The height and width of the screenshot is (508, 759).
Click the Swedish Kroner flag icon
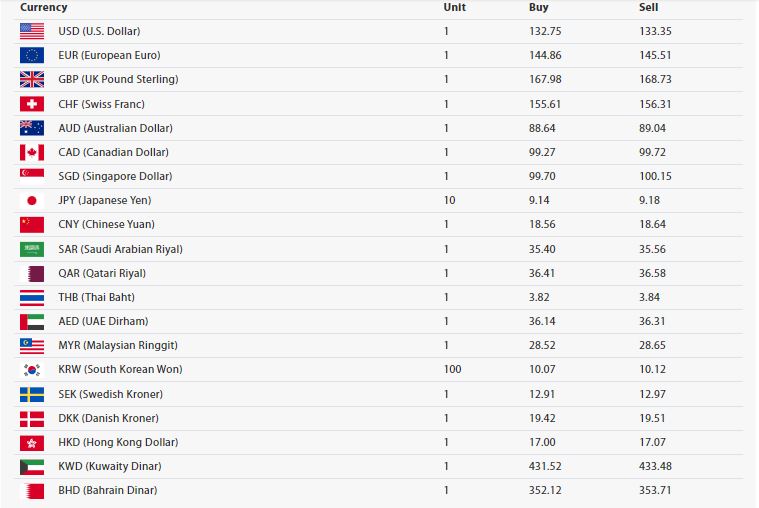coord(32,394)
